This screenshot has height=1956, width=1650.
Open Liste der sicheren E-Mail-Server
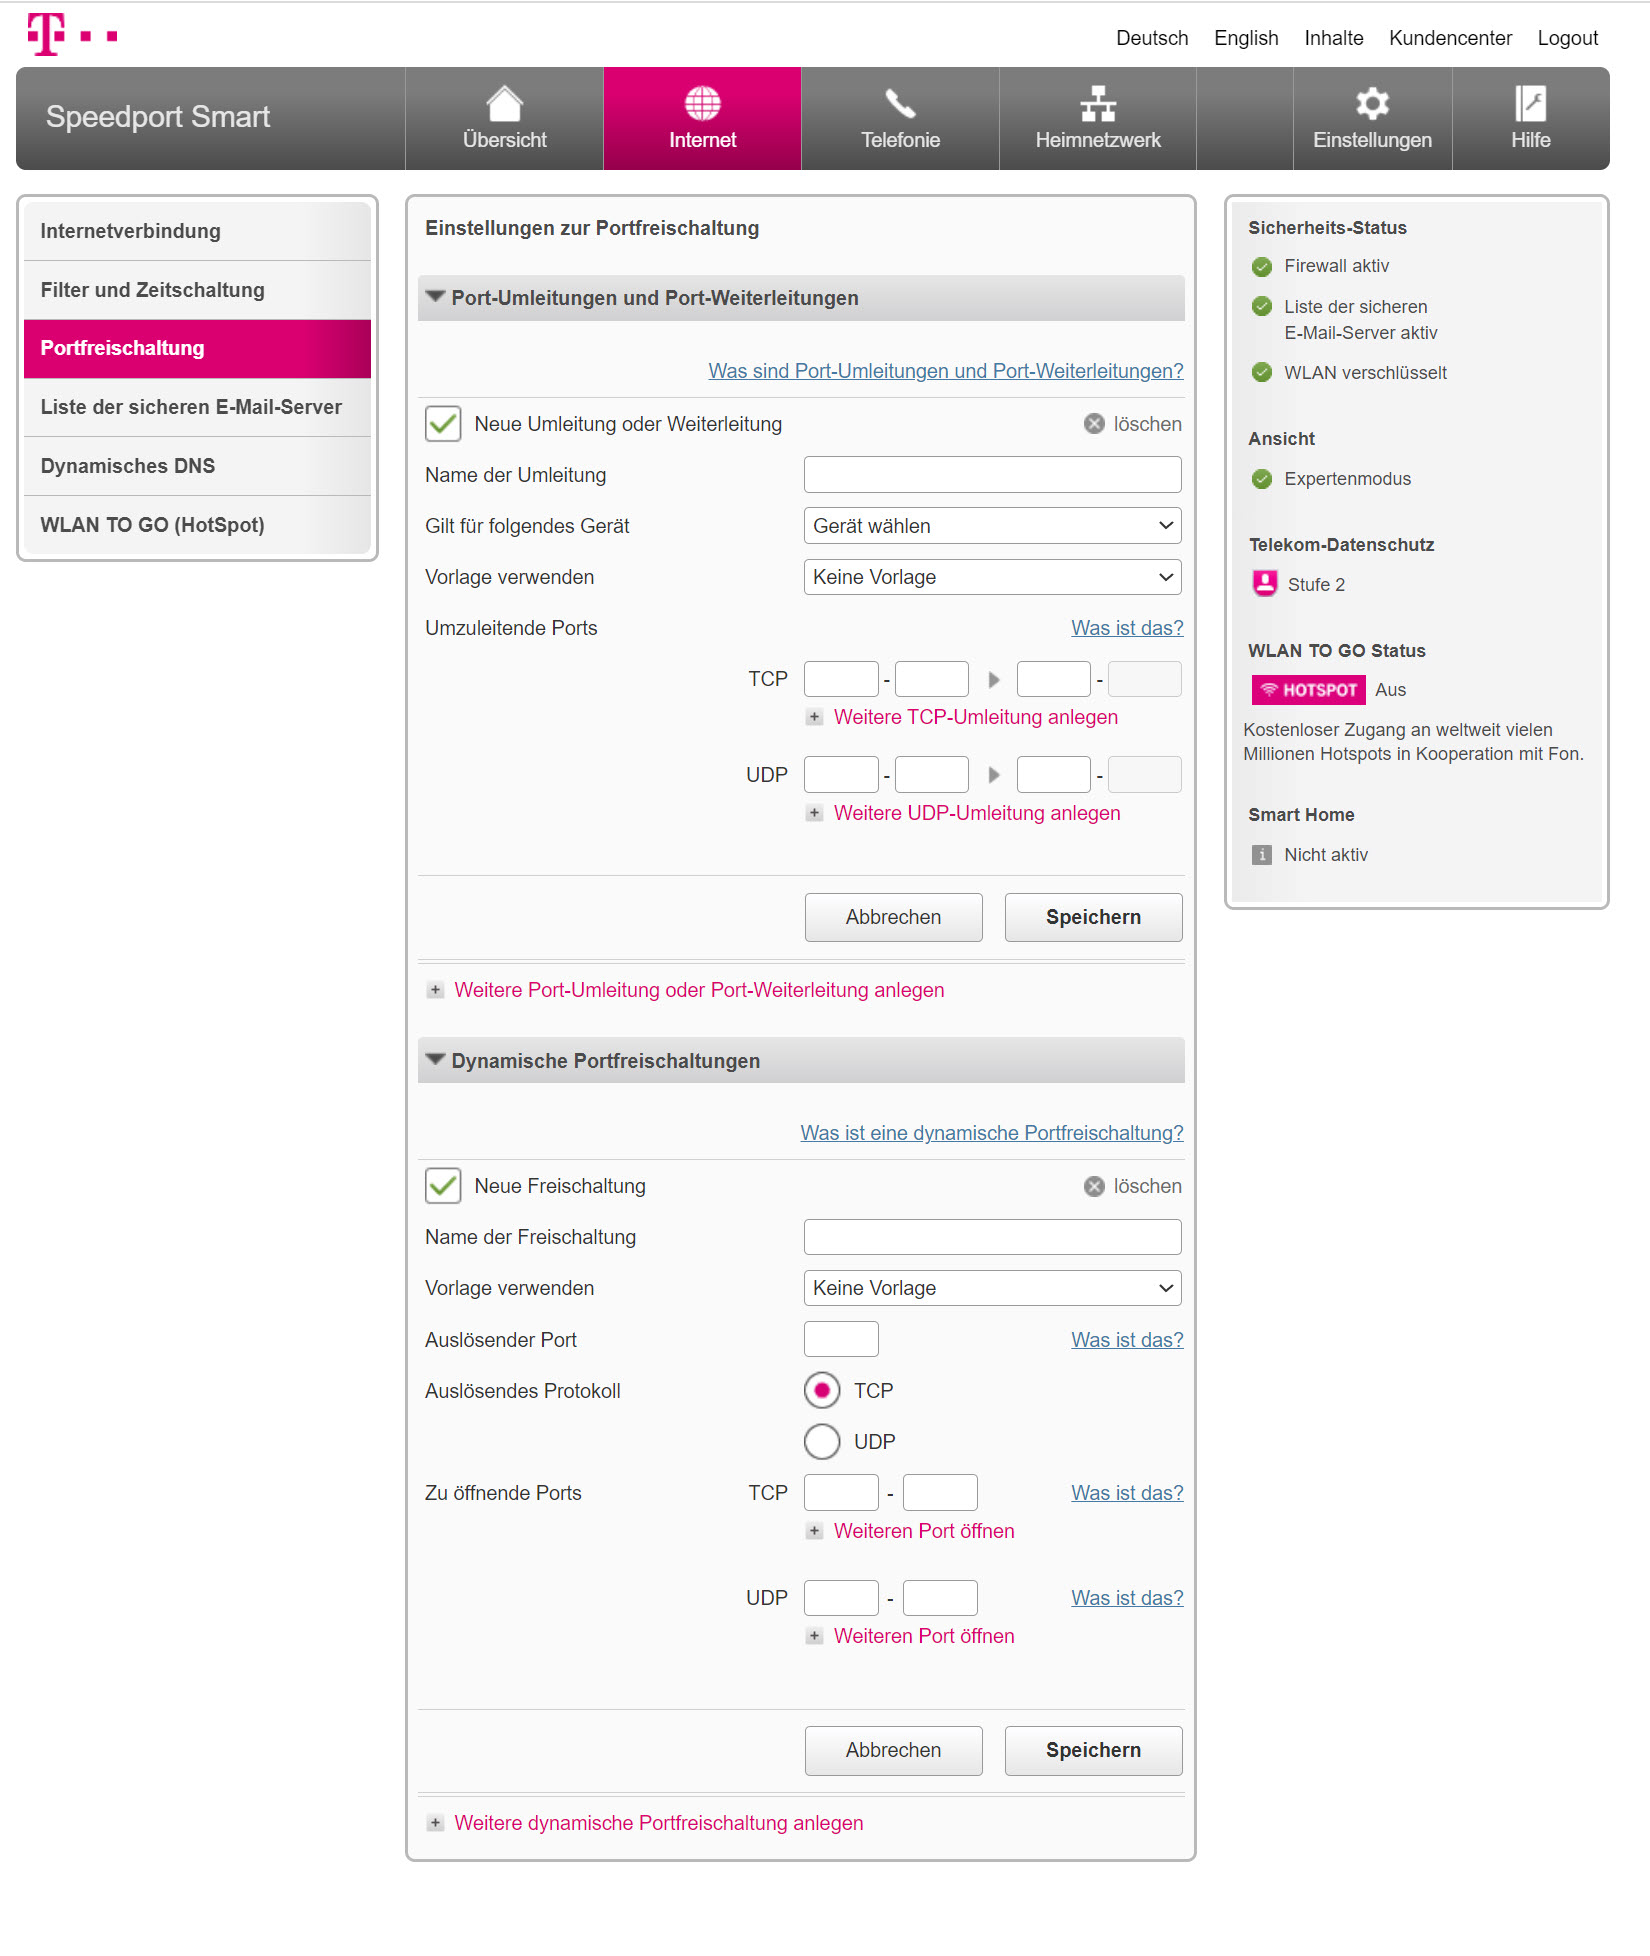pos(197,407)
